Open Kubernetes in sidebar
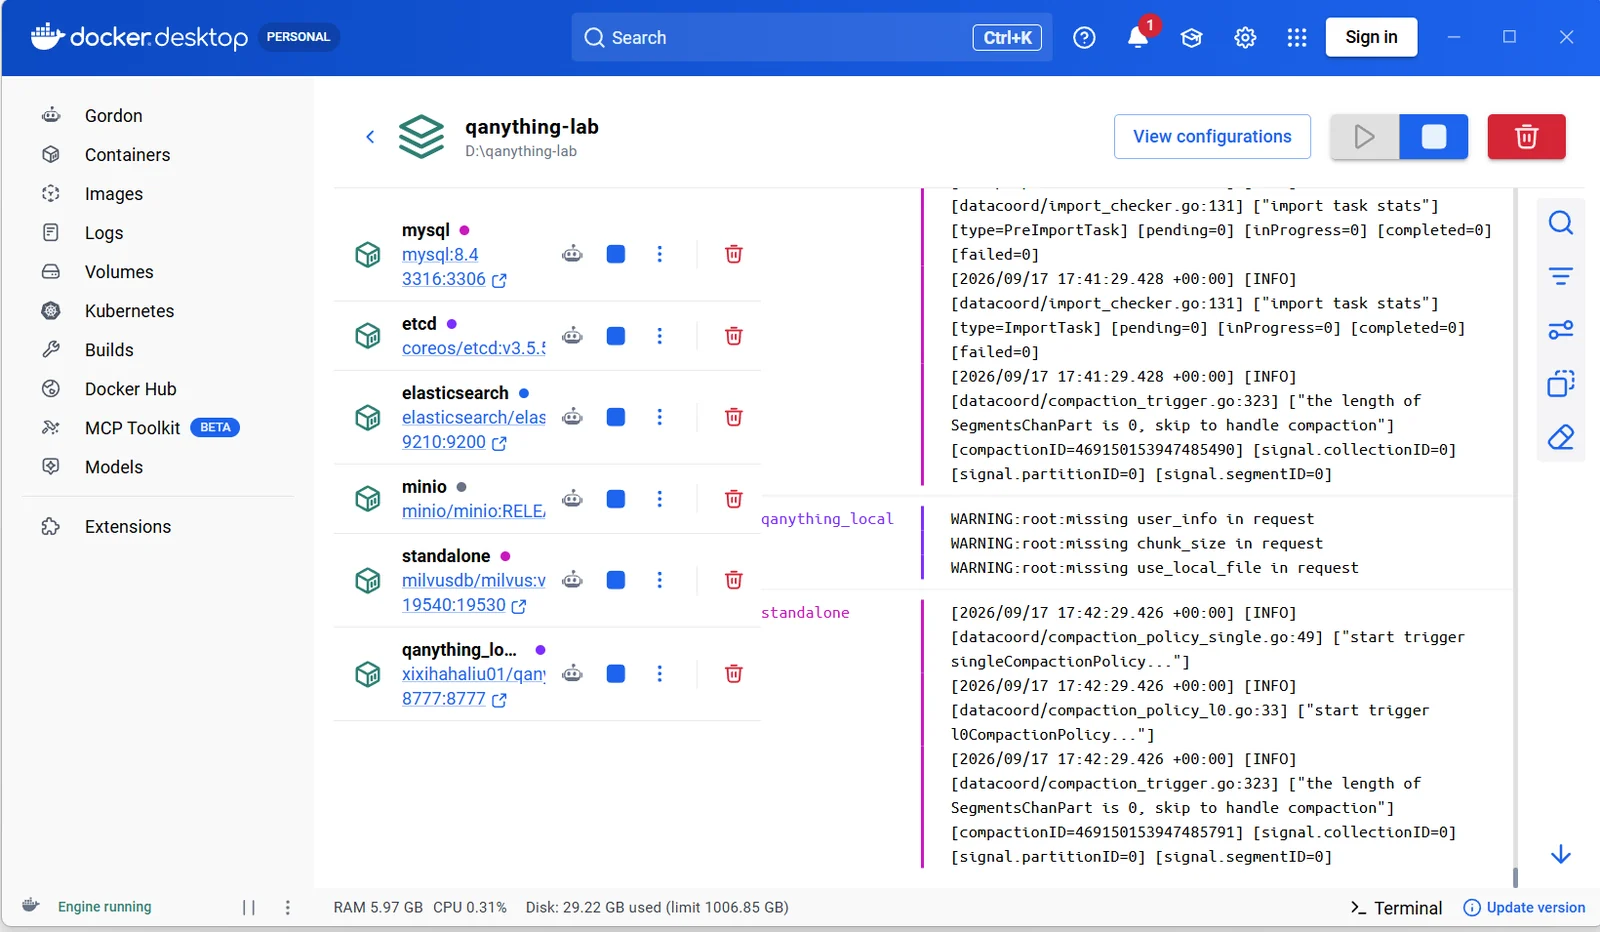Screen dimensions: 1600x932 129,311
